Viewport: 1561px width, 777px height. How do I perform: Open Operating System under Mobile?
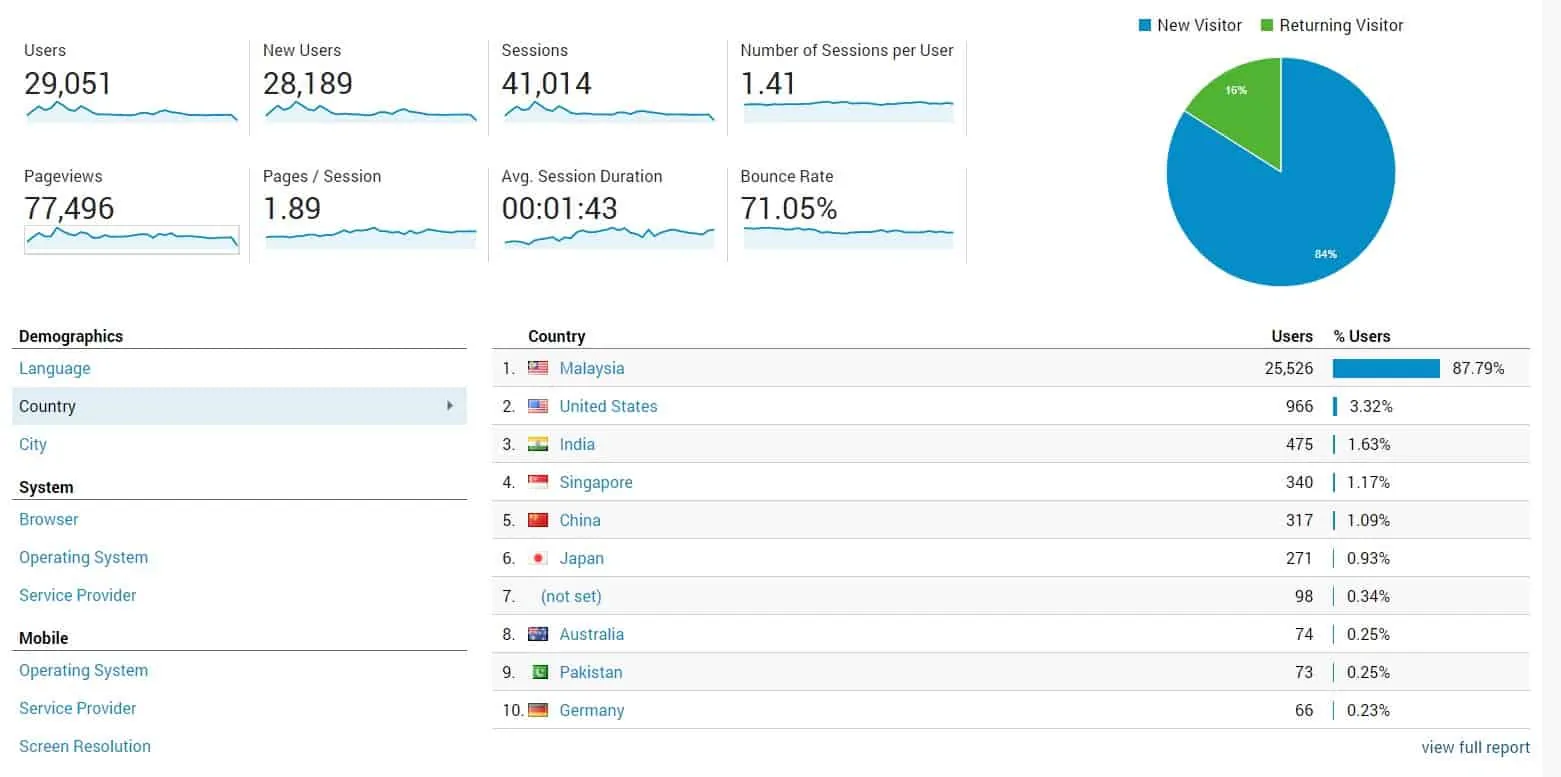83,670
